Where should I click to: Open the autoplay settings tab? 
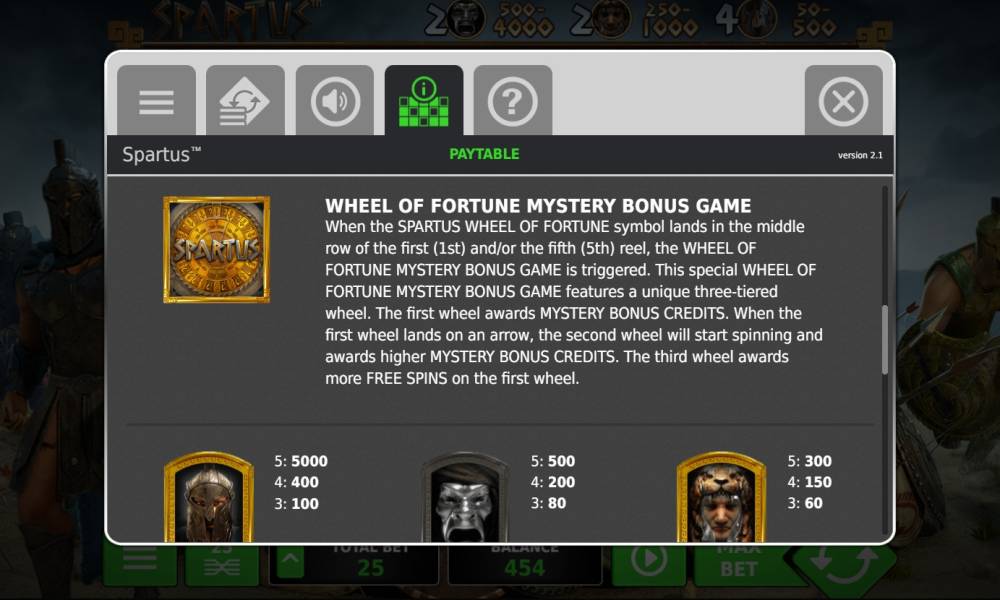point(245,101)
